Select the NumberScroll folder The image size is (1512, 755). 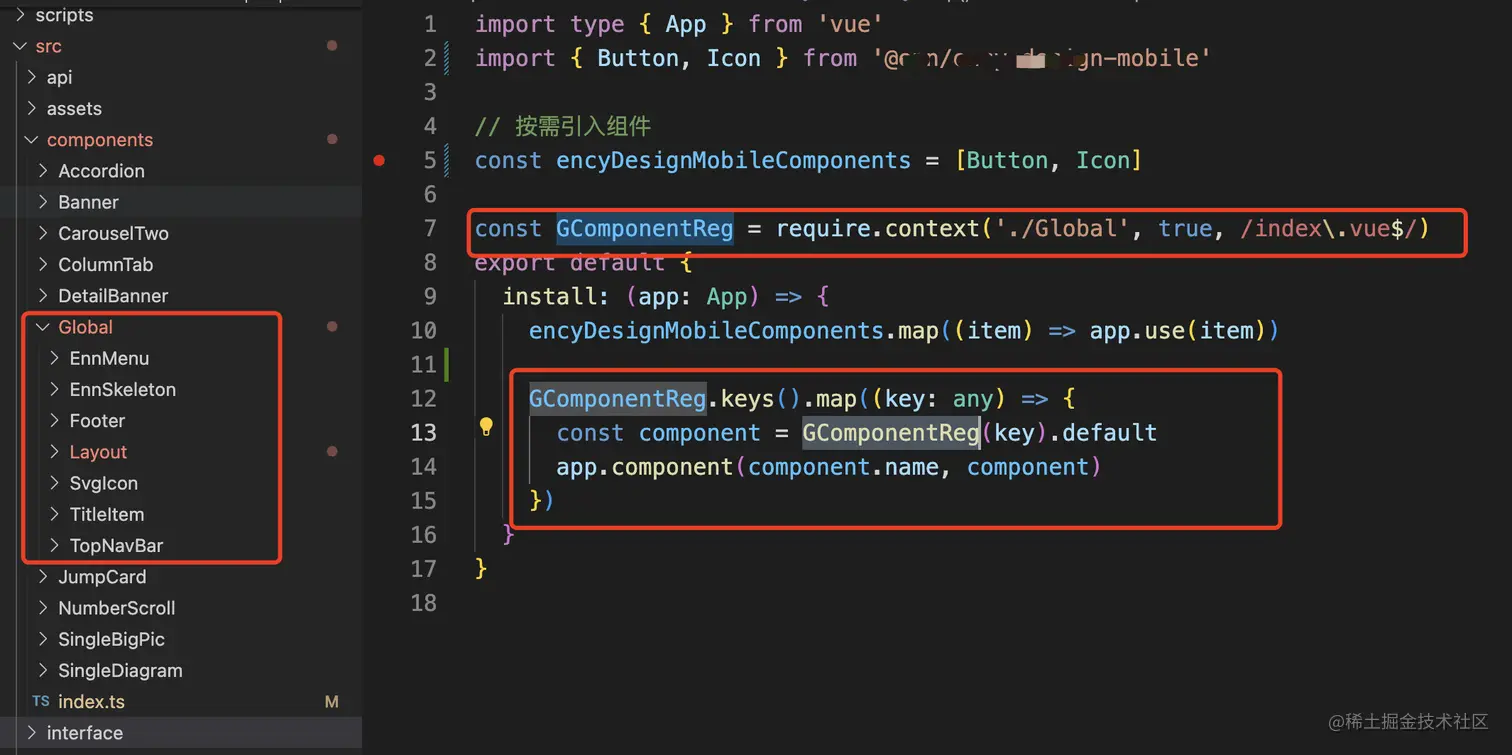[116, 608]
